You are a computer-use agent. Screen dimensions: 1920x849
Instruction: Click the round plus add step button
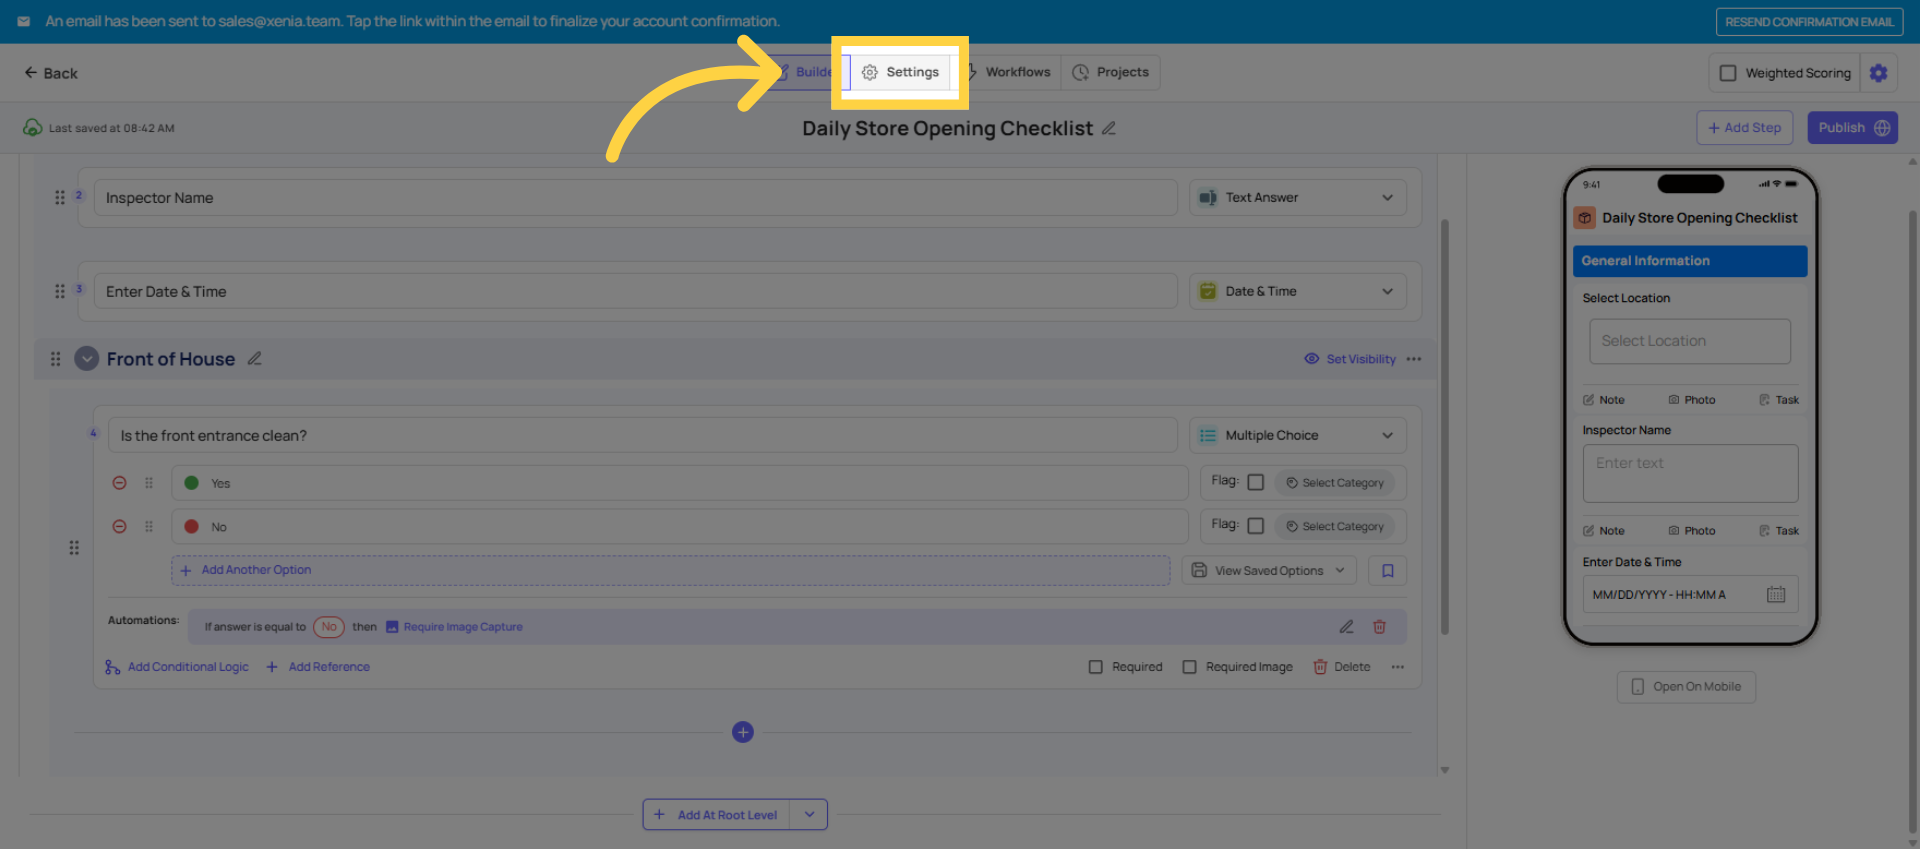coord(743,732)
